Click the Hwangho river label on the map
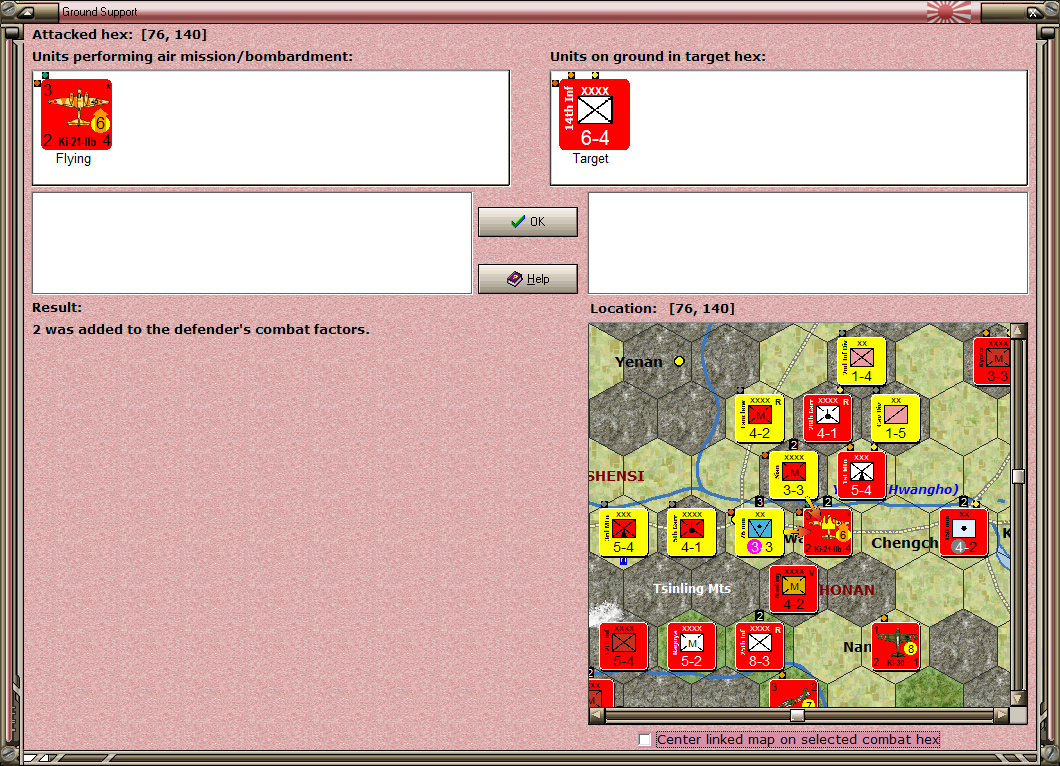 pos(923,489)
